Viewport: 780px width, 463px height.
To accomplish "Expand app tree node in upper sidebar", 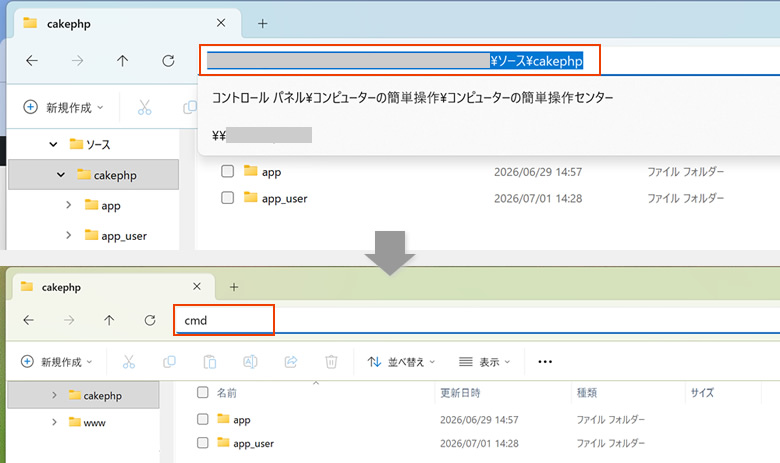I will (69, 205).
